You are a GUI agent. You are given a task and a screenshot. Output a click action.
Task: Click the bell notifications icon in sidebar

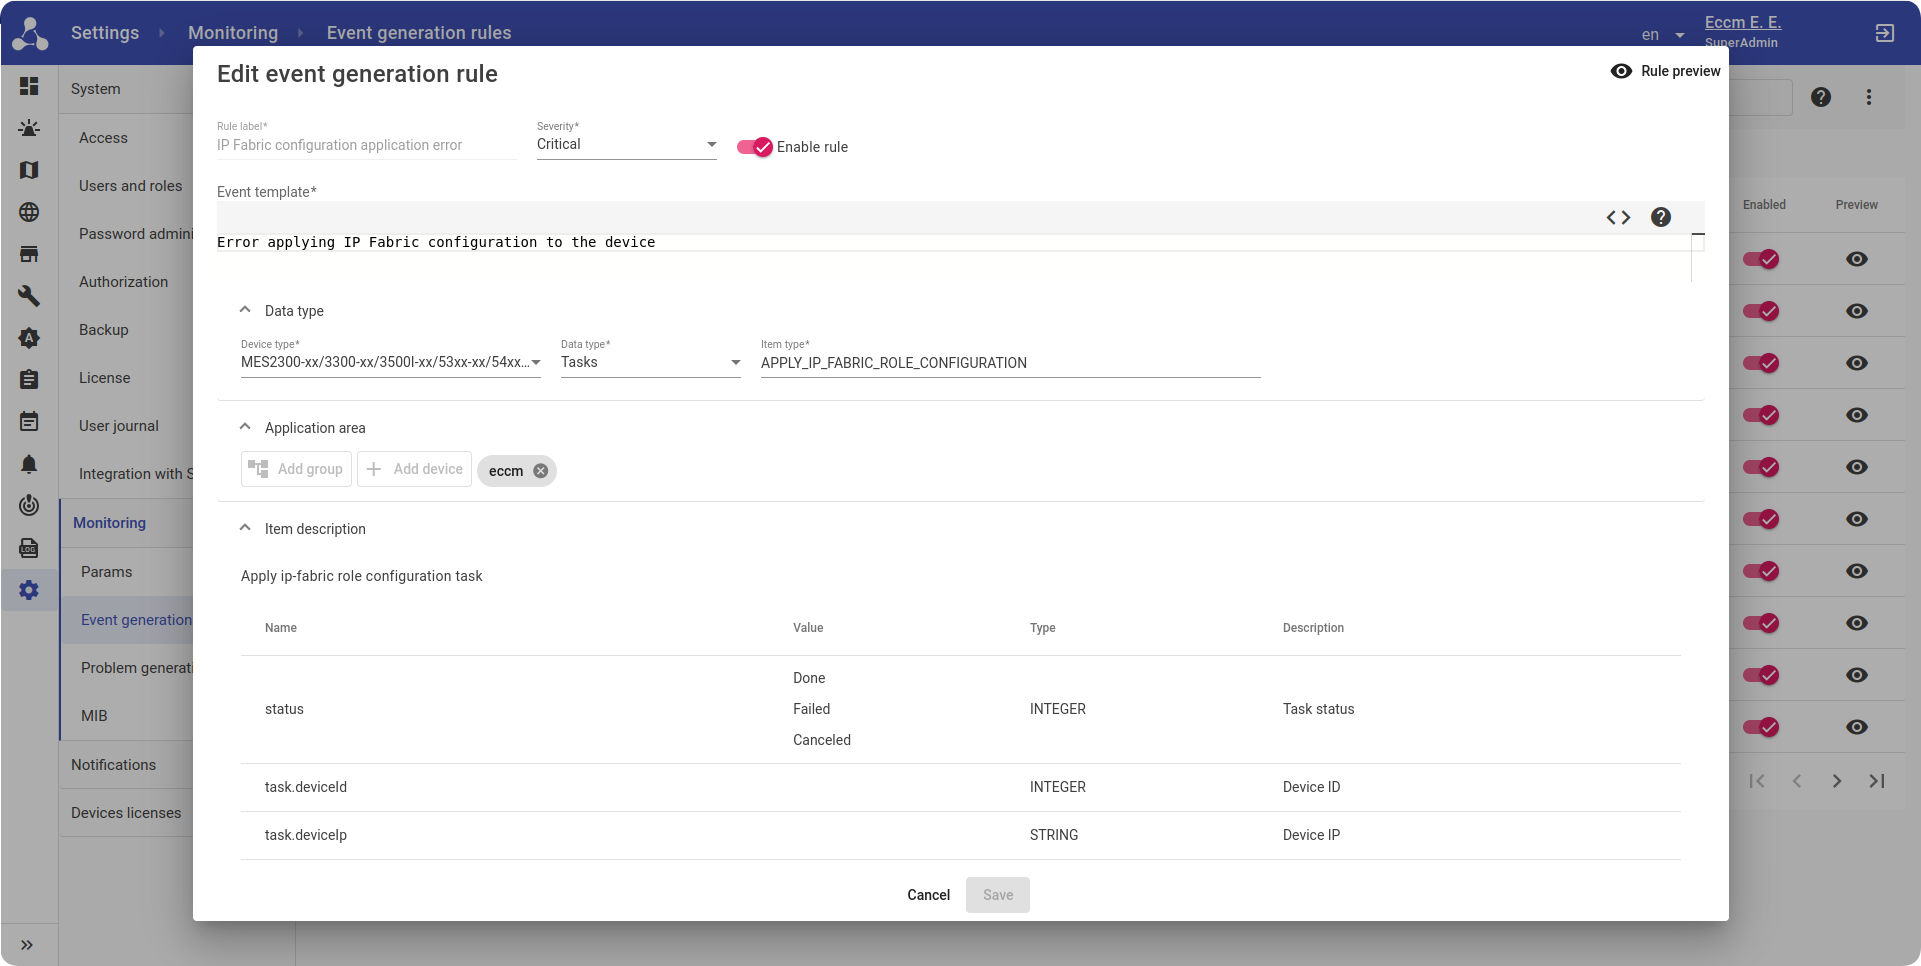tap(29, 464)
